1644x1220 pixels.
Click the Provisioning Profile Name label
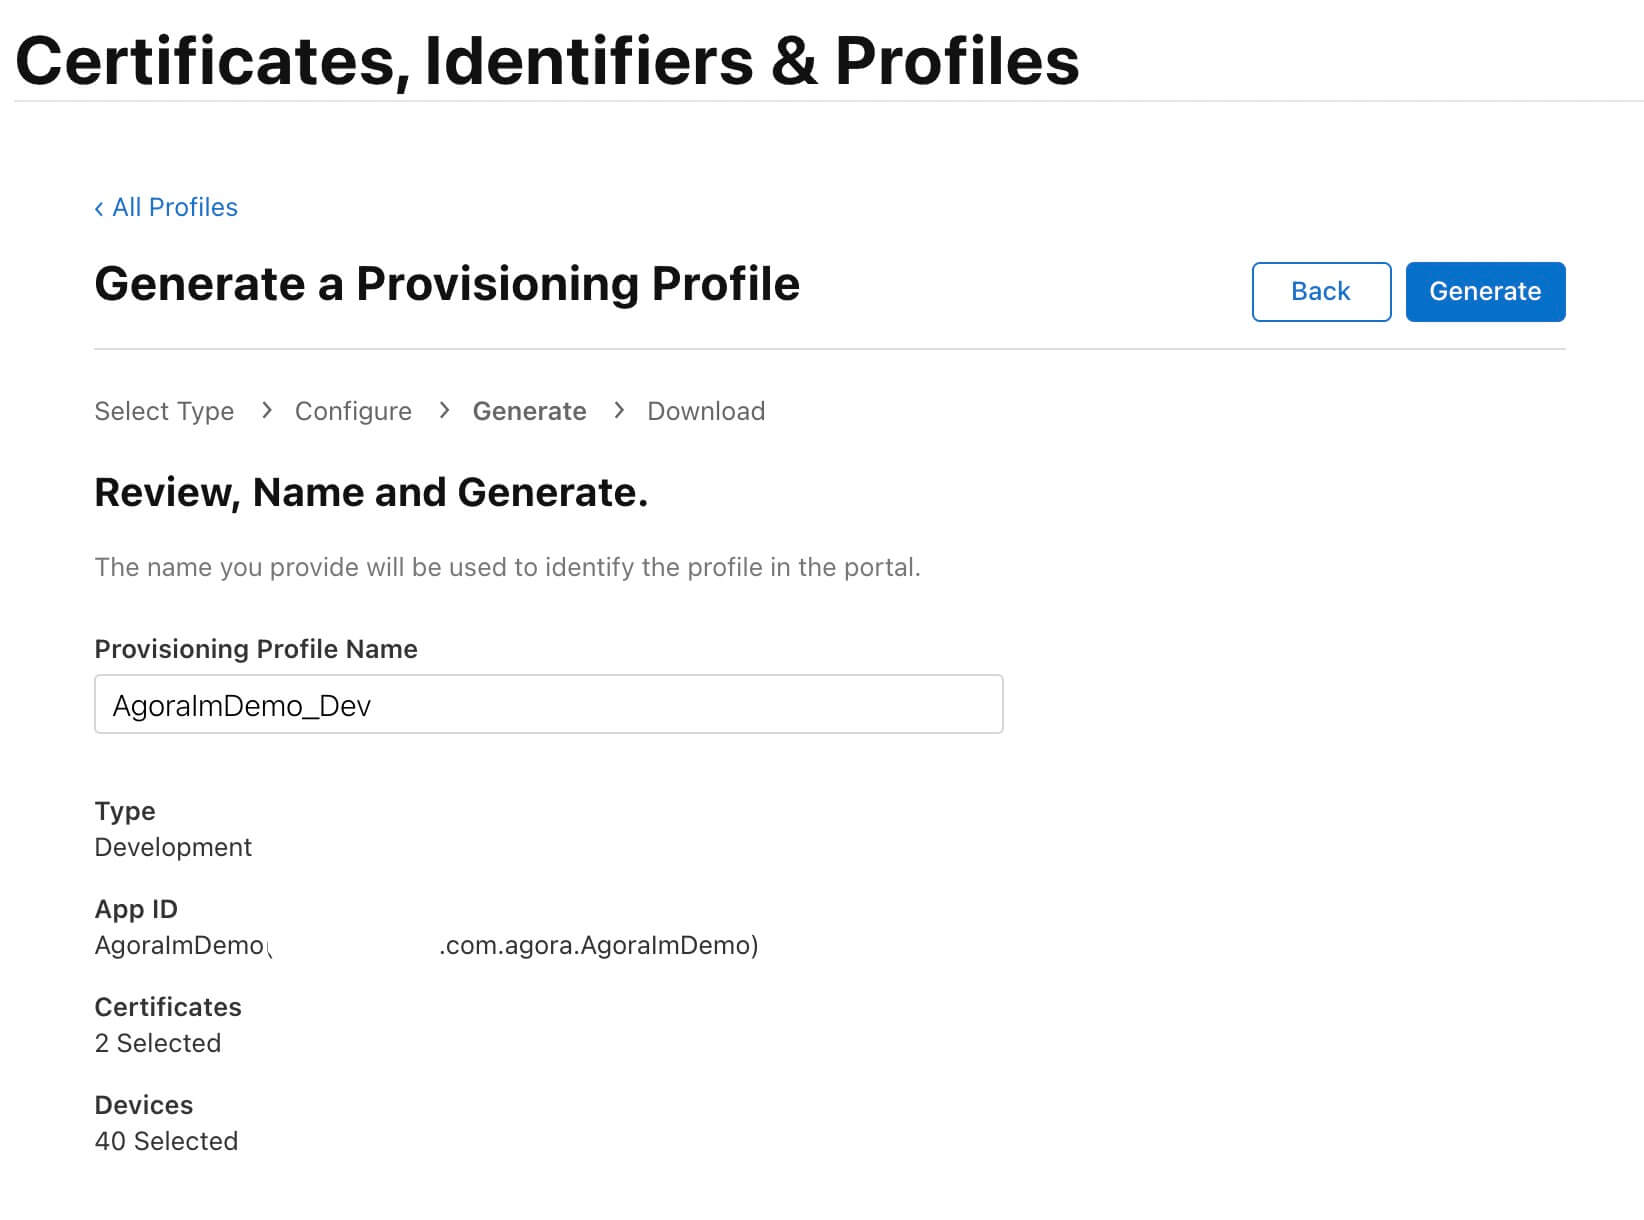click(x=256, y=649)
